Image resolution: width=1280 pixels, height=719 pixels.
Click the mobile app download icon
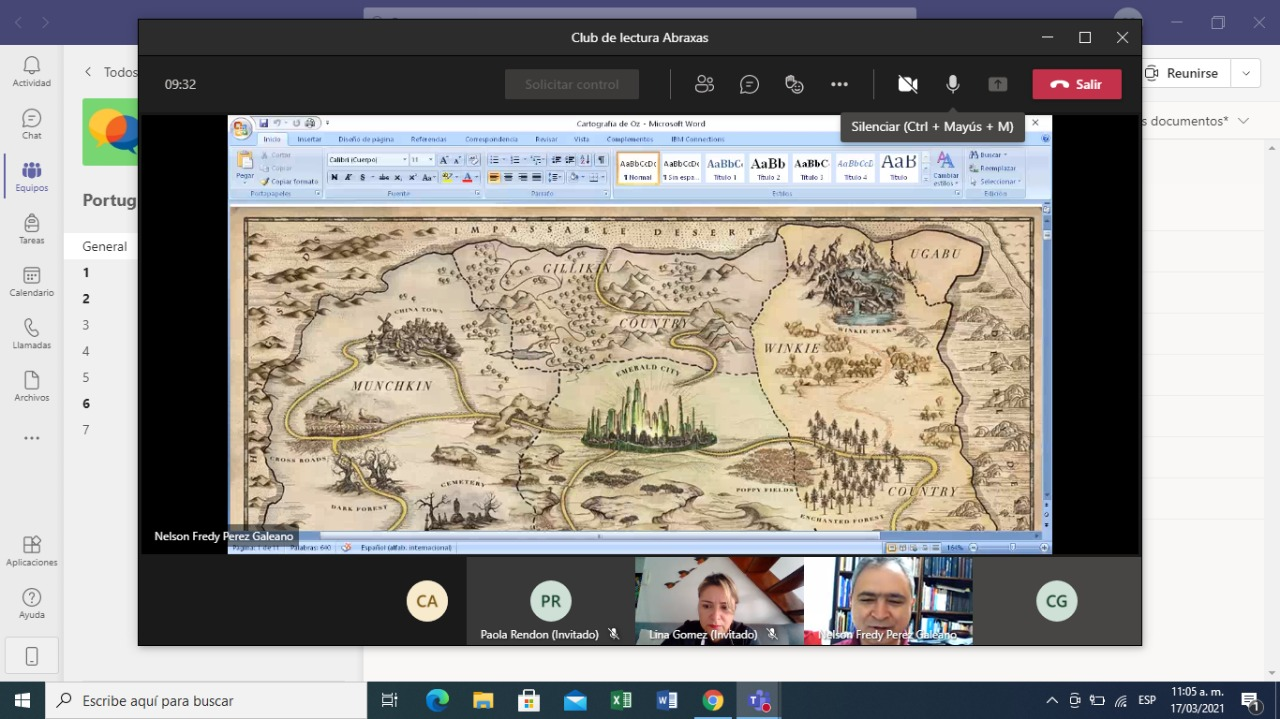[32, 656]
